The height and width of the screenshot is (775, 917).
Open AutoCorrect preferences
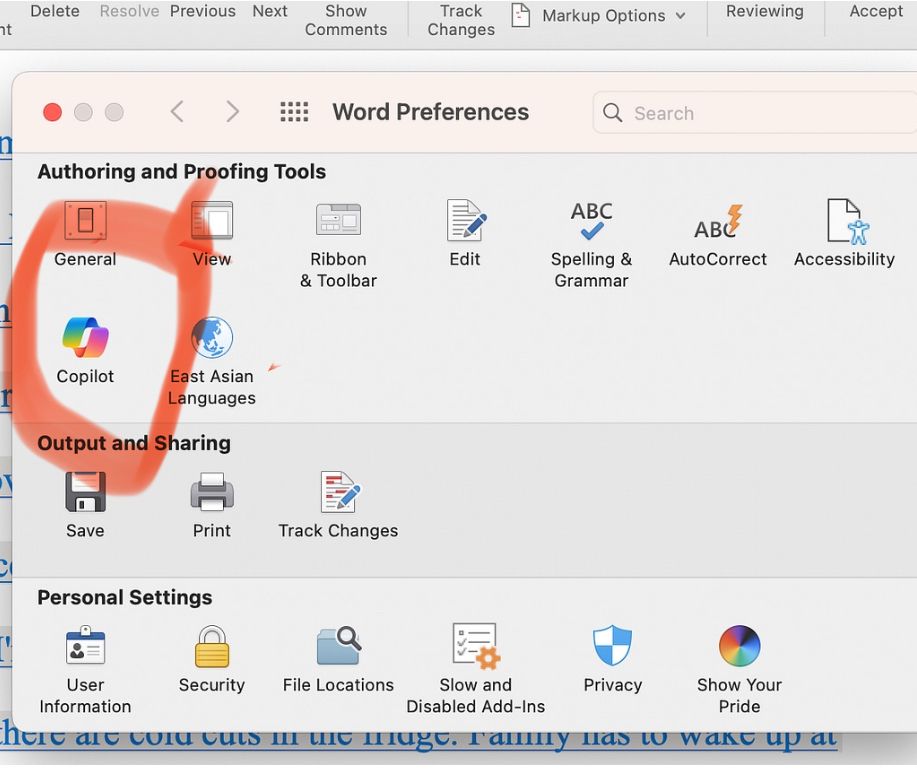[x=718, y=234]
